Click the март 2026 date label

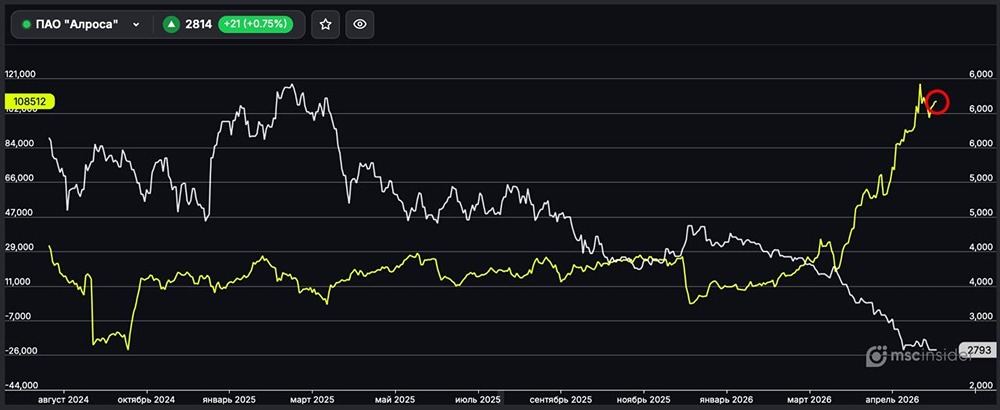click(810, 399)
